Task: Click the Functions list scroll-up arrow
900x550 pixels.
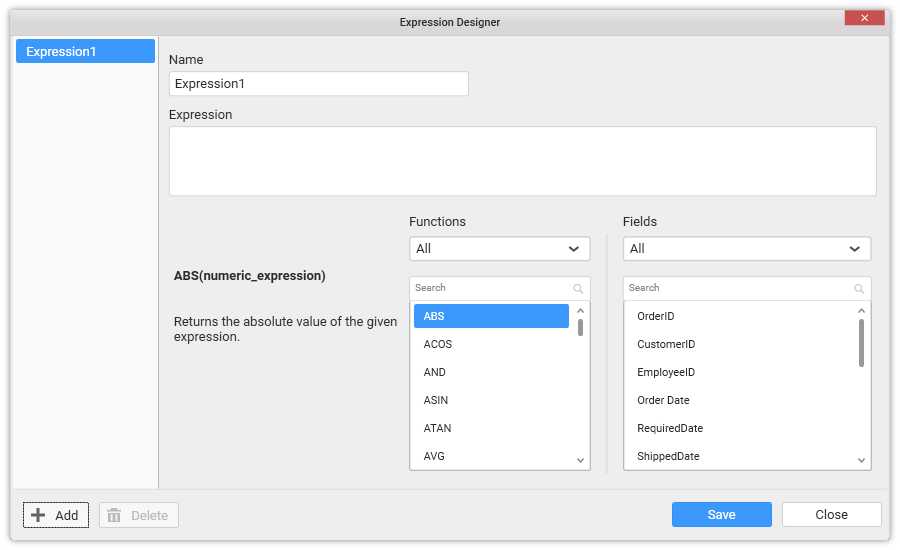Action: 580,310
